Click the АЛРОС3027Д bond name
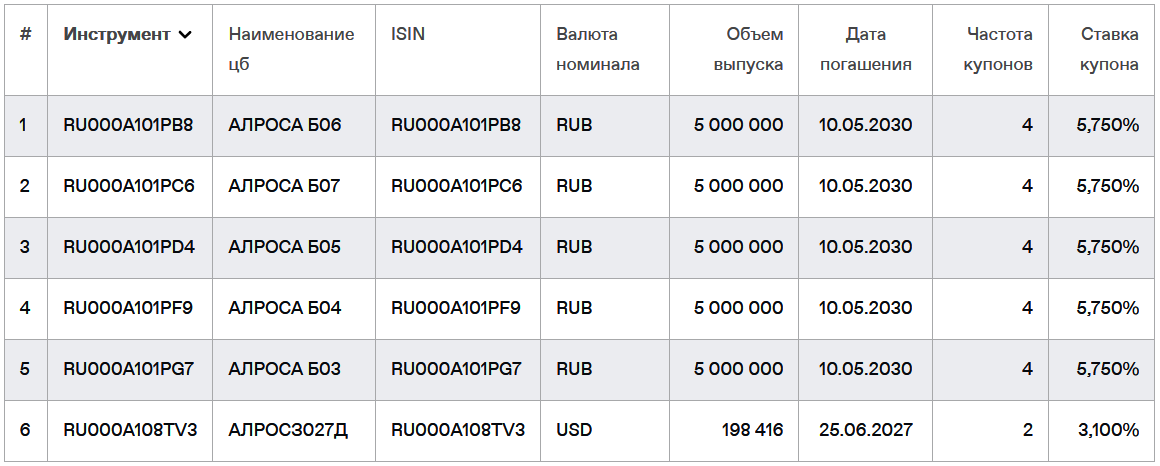 point(288,429)
